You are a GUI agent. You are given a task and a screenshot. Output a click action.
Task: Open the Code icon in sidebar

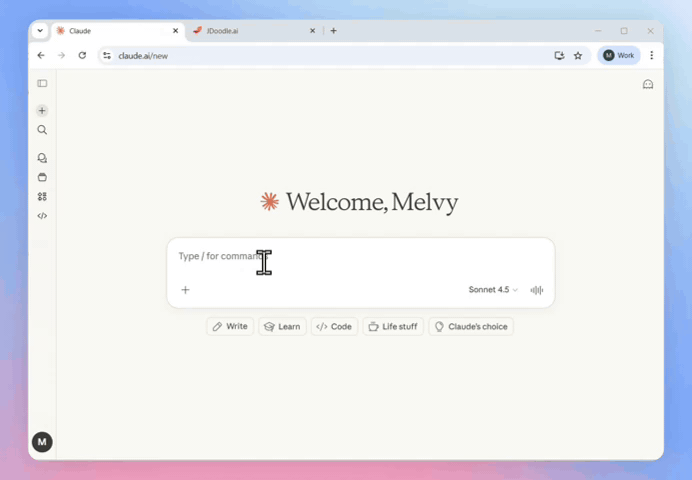pos(42,216)
